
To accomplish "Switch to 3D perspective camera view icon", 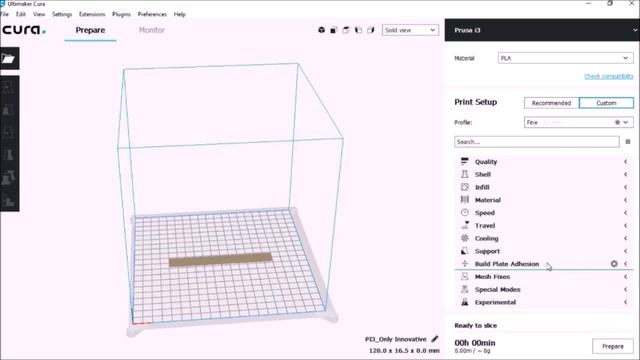I will [x=322, y=30].
